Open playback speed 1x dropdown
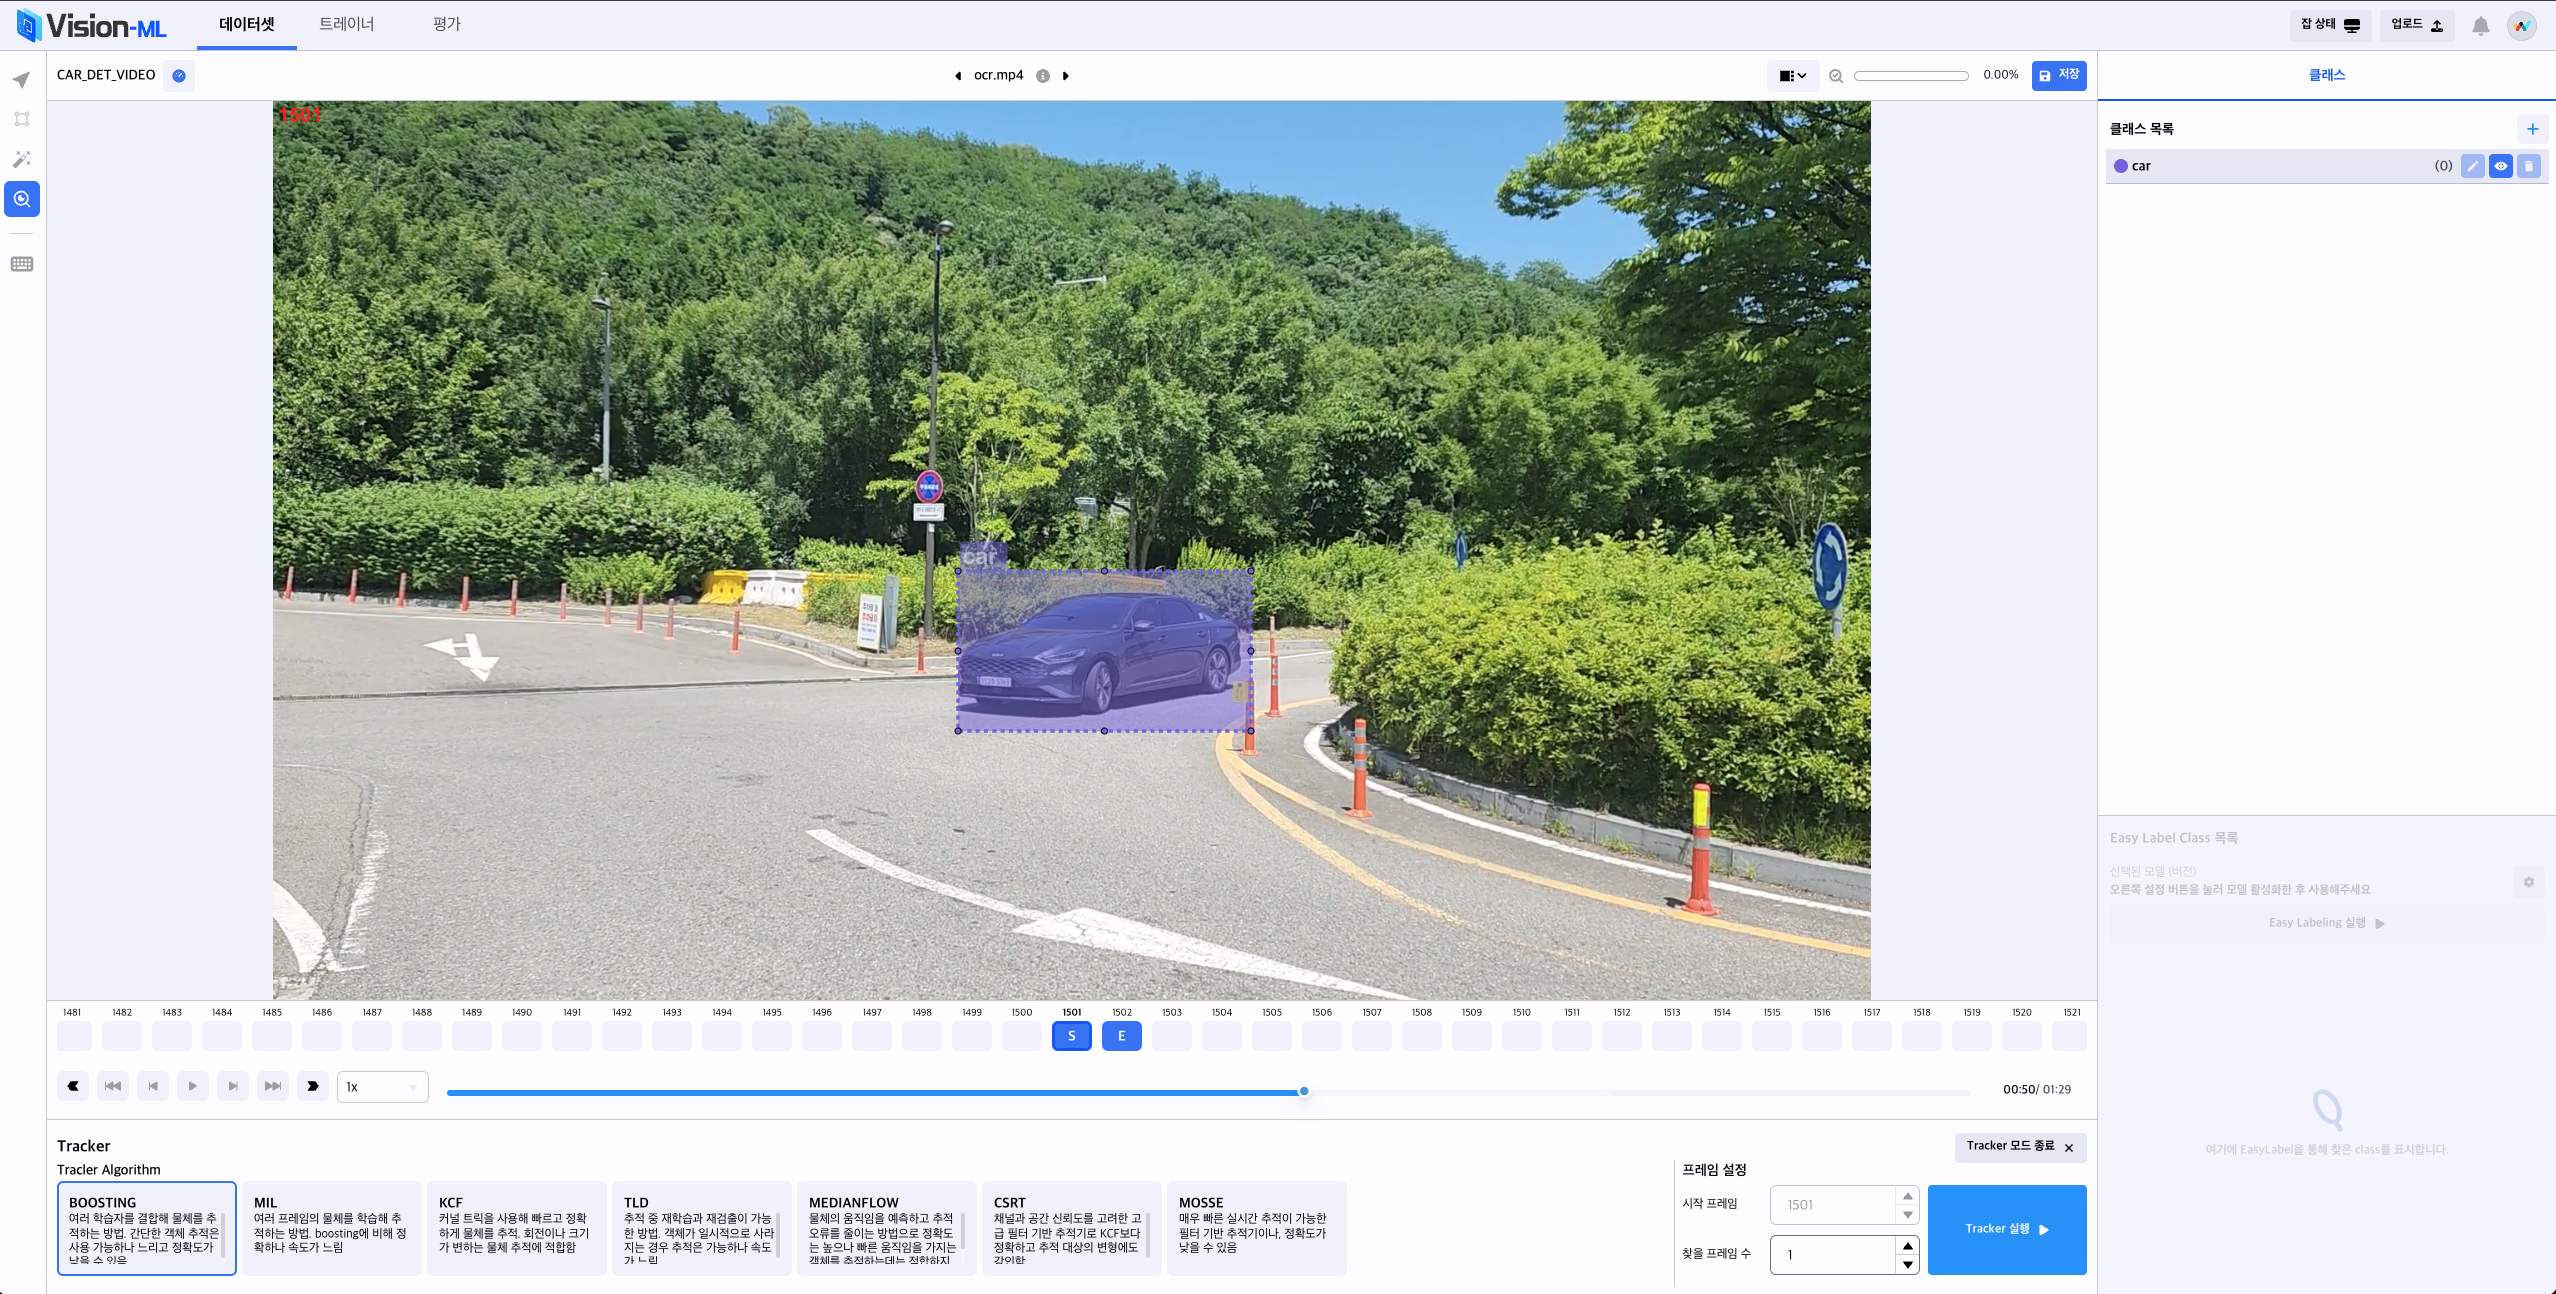The image size is (2556, 1294). [383, 1087]
